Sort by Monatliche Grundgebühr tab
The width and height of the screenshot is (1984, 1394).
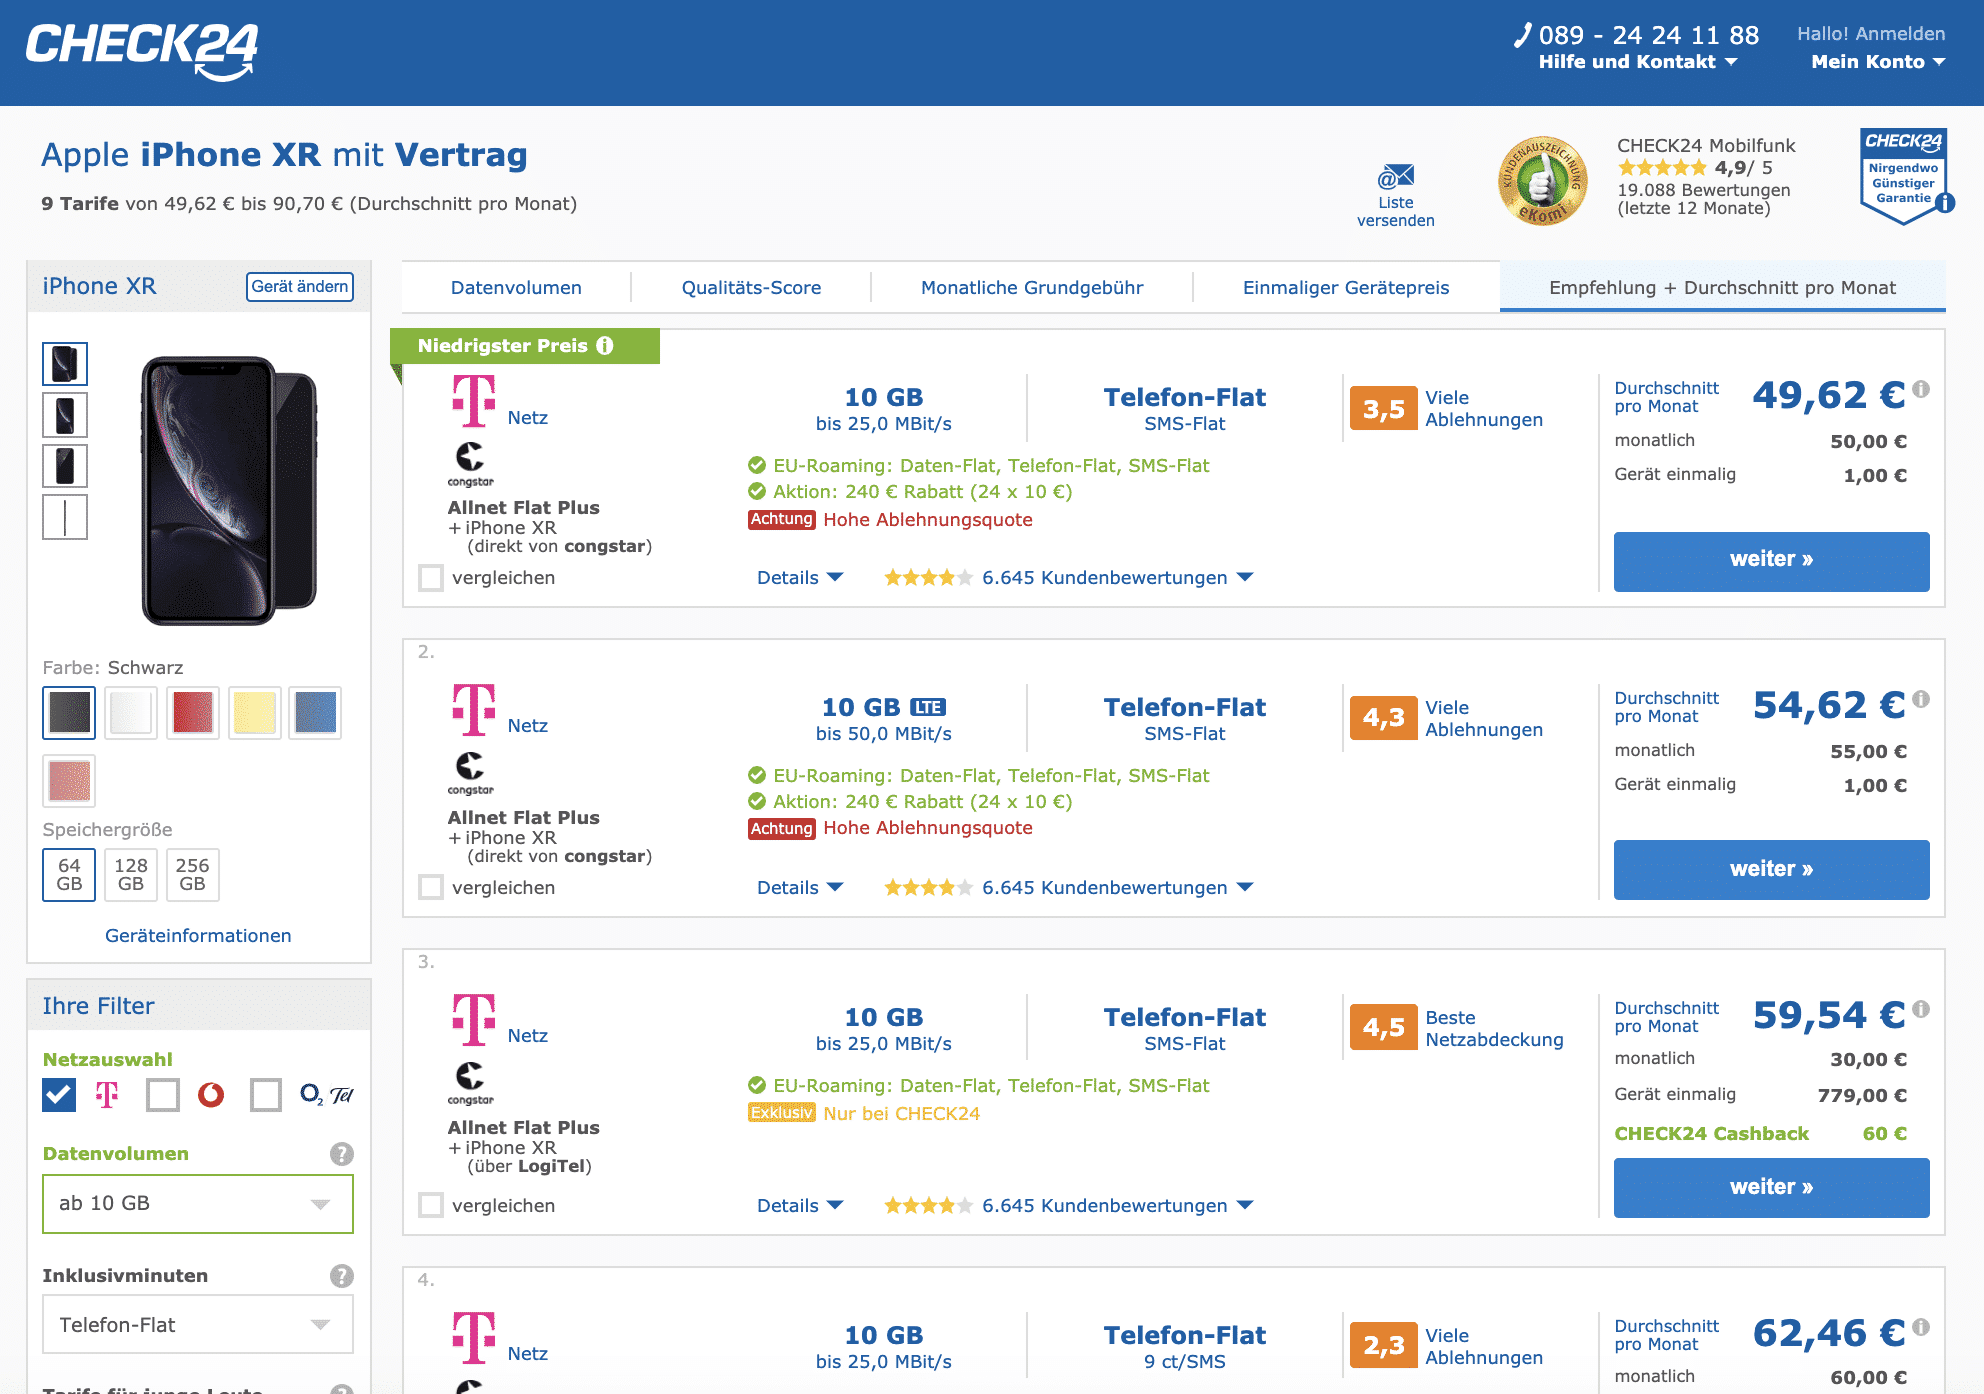1032,288
